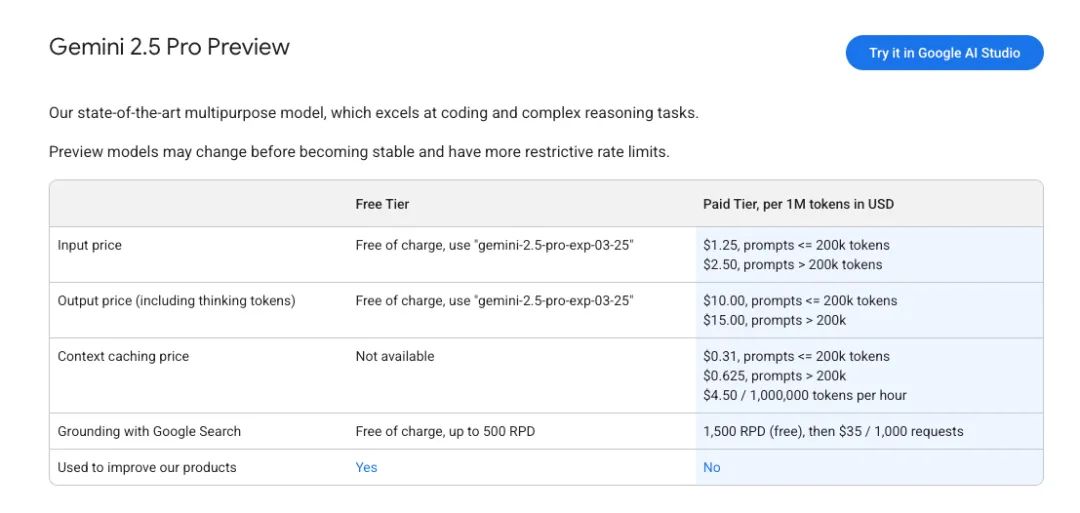Click the Try it in Google AI Studio button
Viewport: 1080px width, 513px height.
944,53
